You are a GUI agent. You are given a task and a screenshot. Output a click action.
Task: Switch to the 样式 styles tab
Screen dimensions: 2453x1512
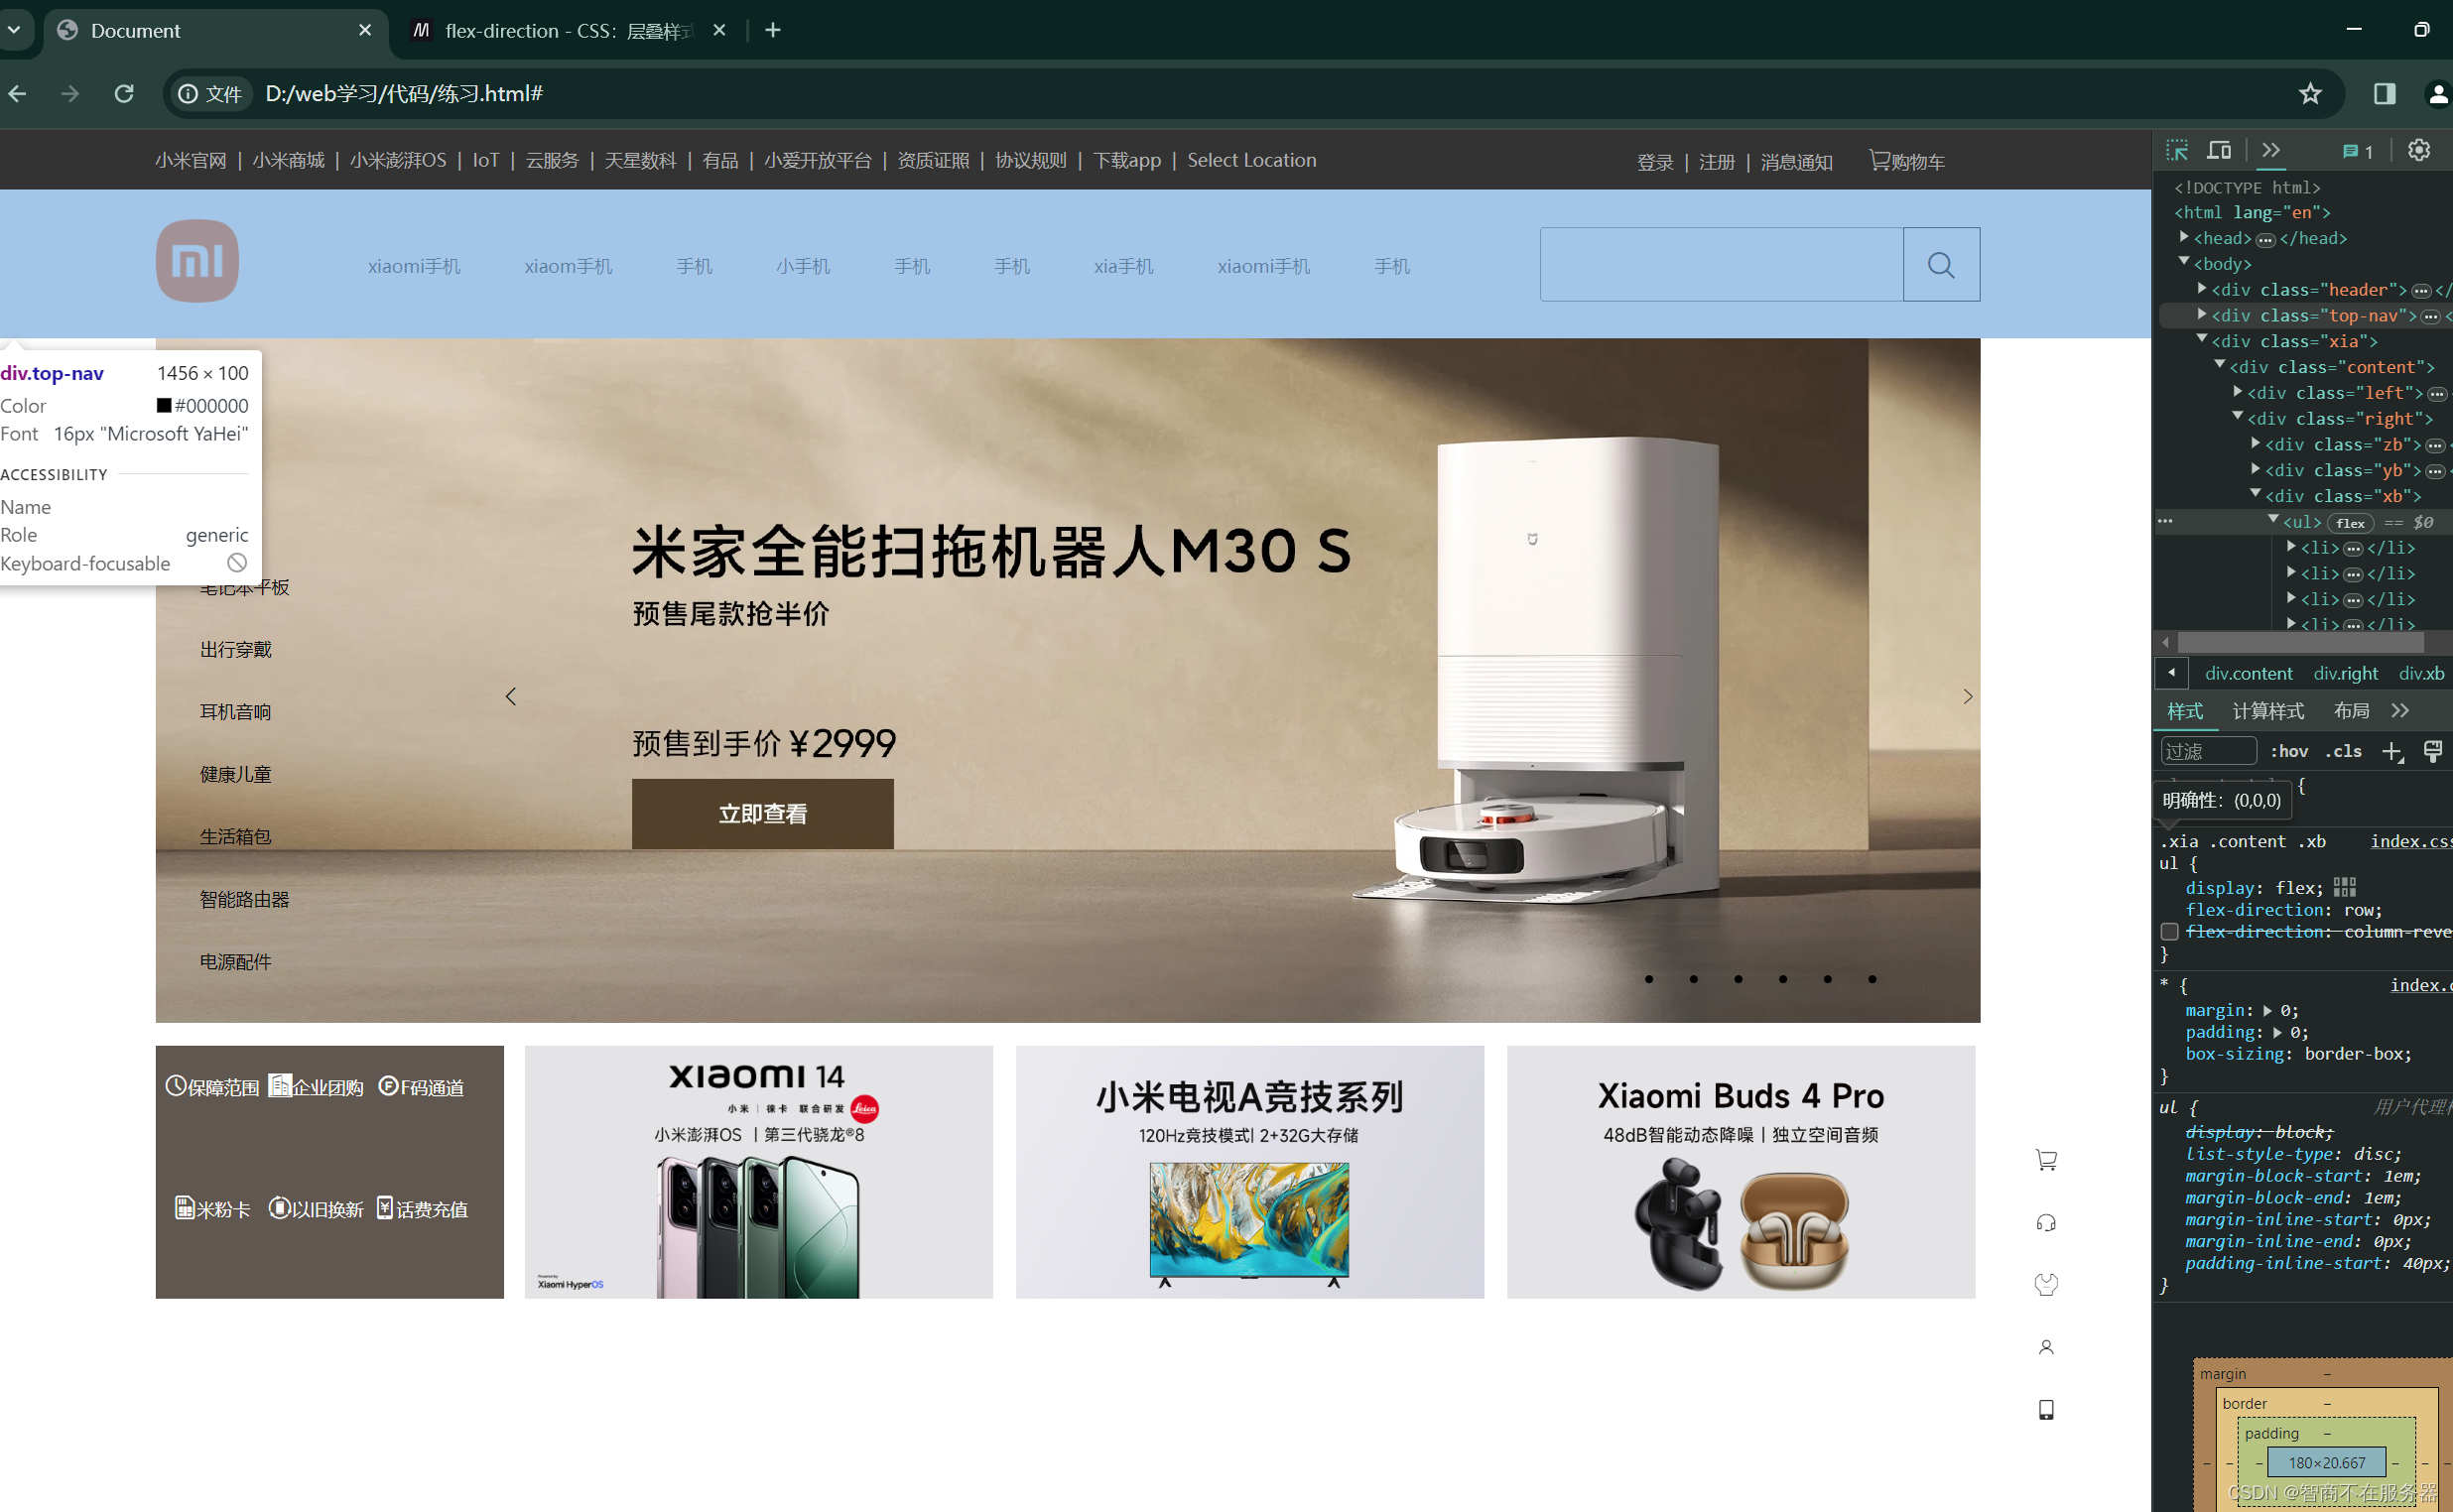2185,711
